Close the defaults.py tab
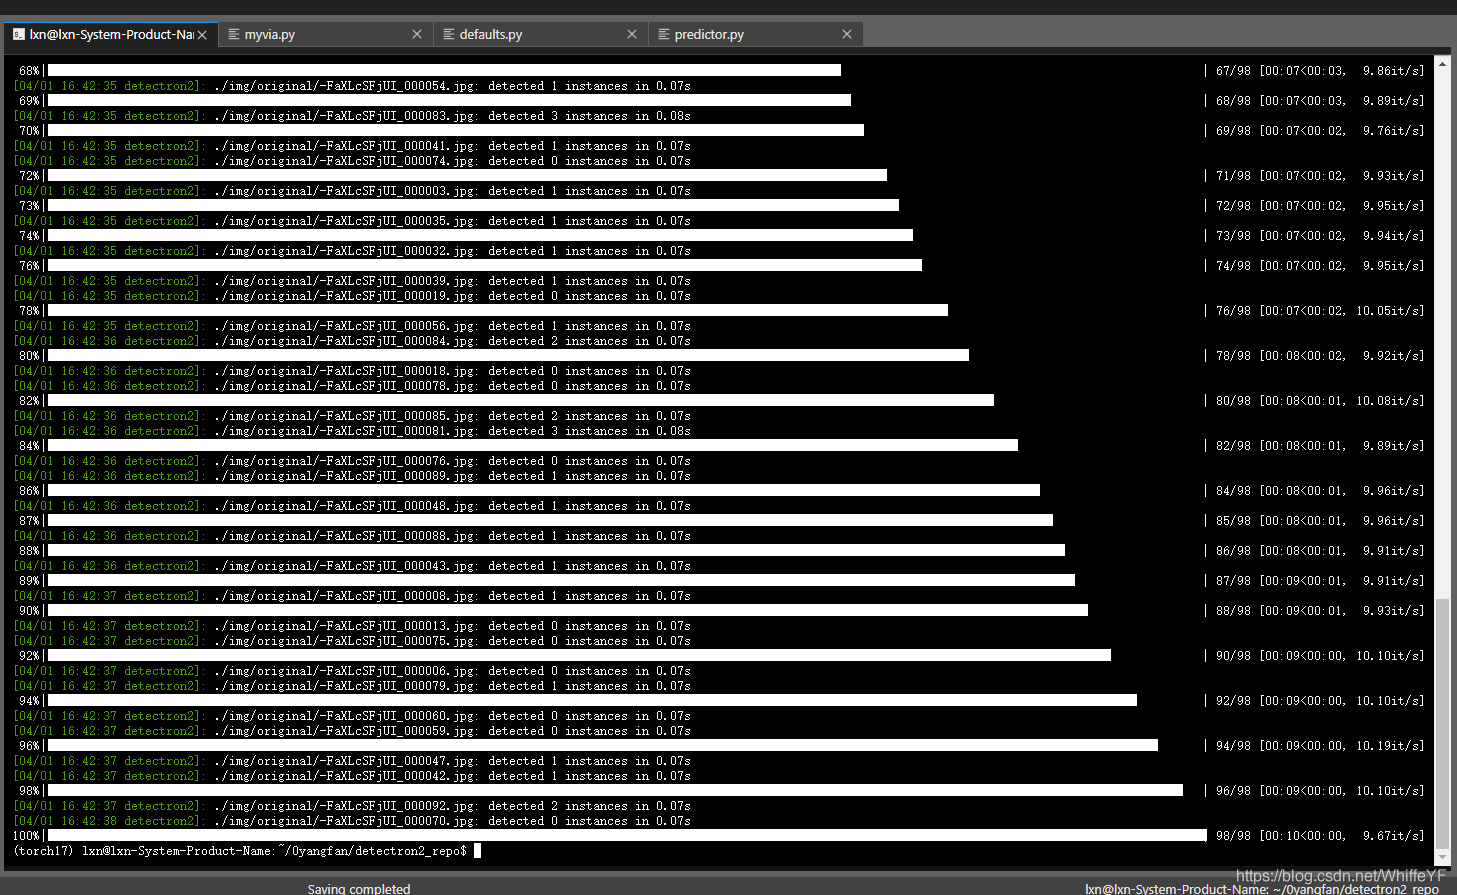1457x895 pixels. coord(632,34)
